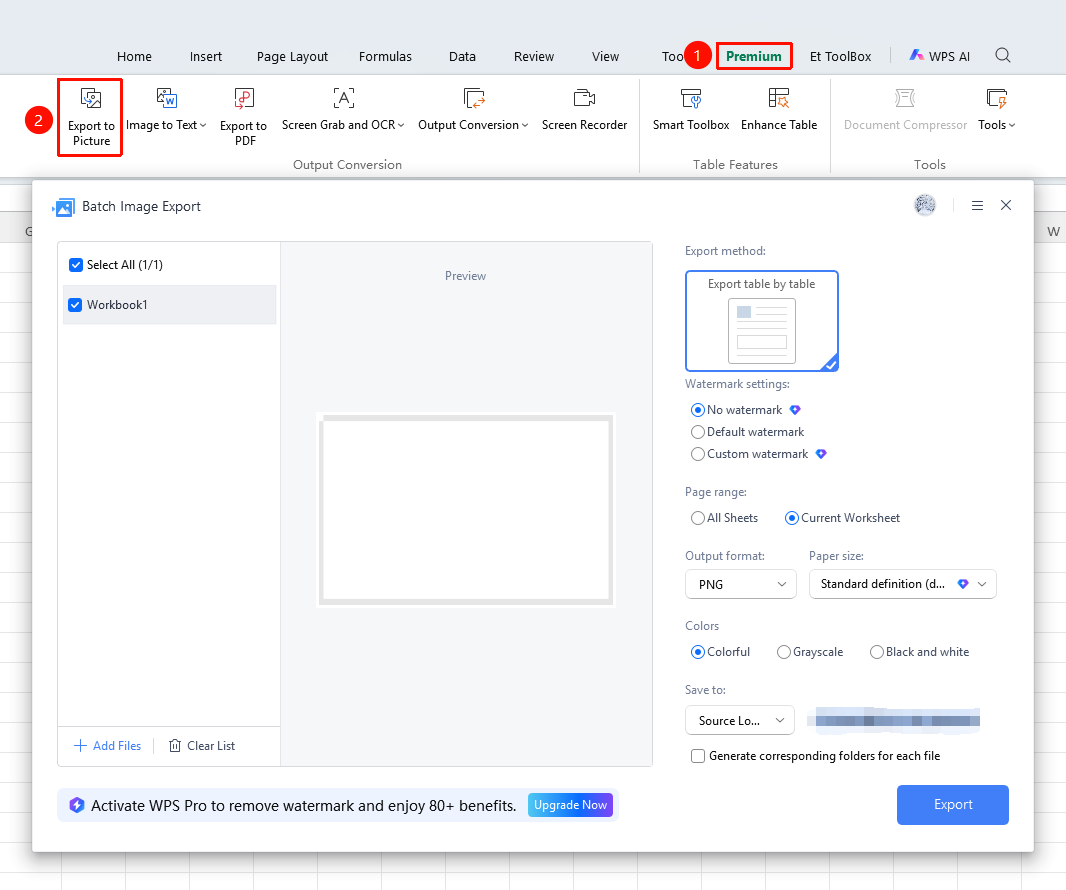Open the dialog hamburger menu icon
This screenshot has height=890, width=1066.
pos(977,205)
